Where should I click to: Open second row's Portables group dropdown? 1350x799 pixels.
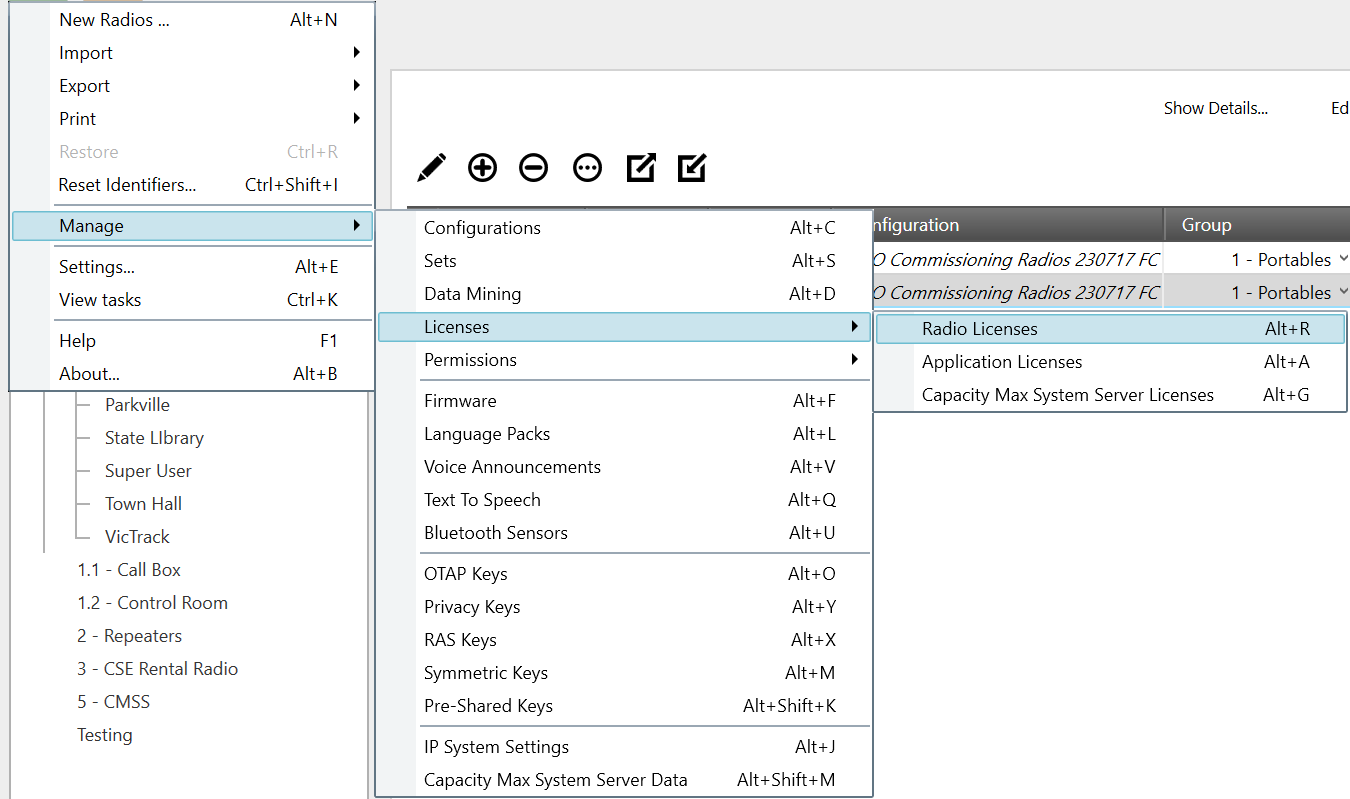pos(1341,292)
